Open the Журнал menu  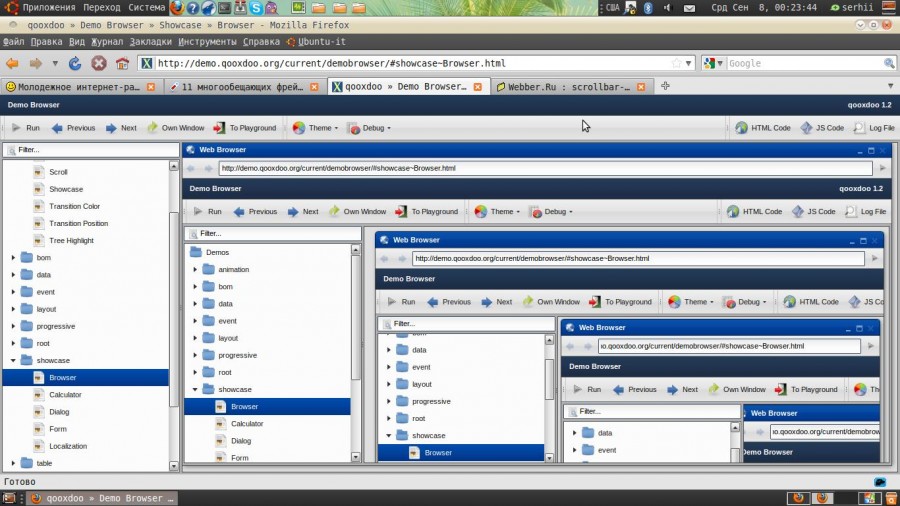107,42
